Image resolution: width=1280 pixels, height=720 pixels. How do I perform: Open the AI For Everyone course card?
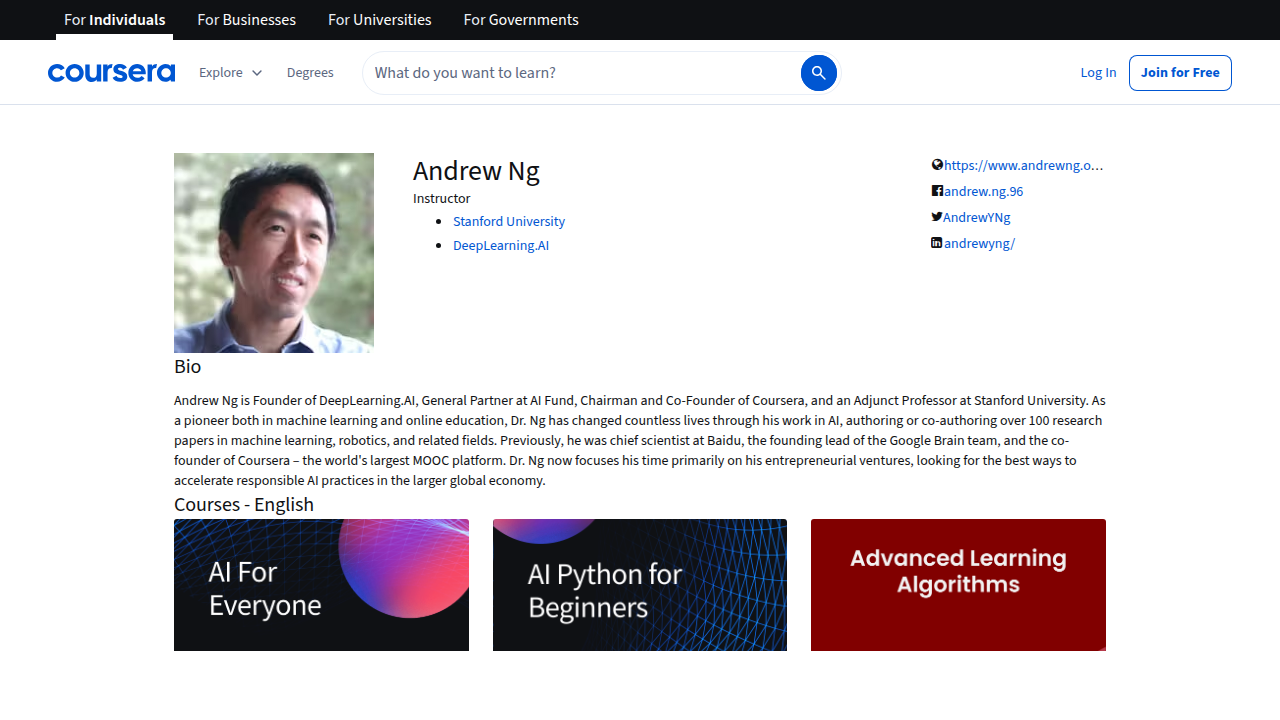point(321,585)
